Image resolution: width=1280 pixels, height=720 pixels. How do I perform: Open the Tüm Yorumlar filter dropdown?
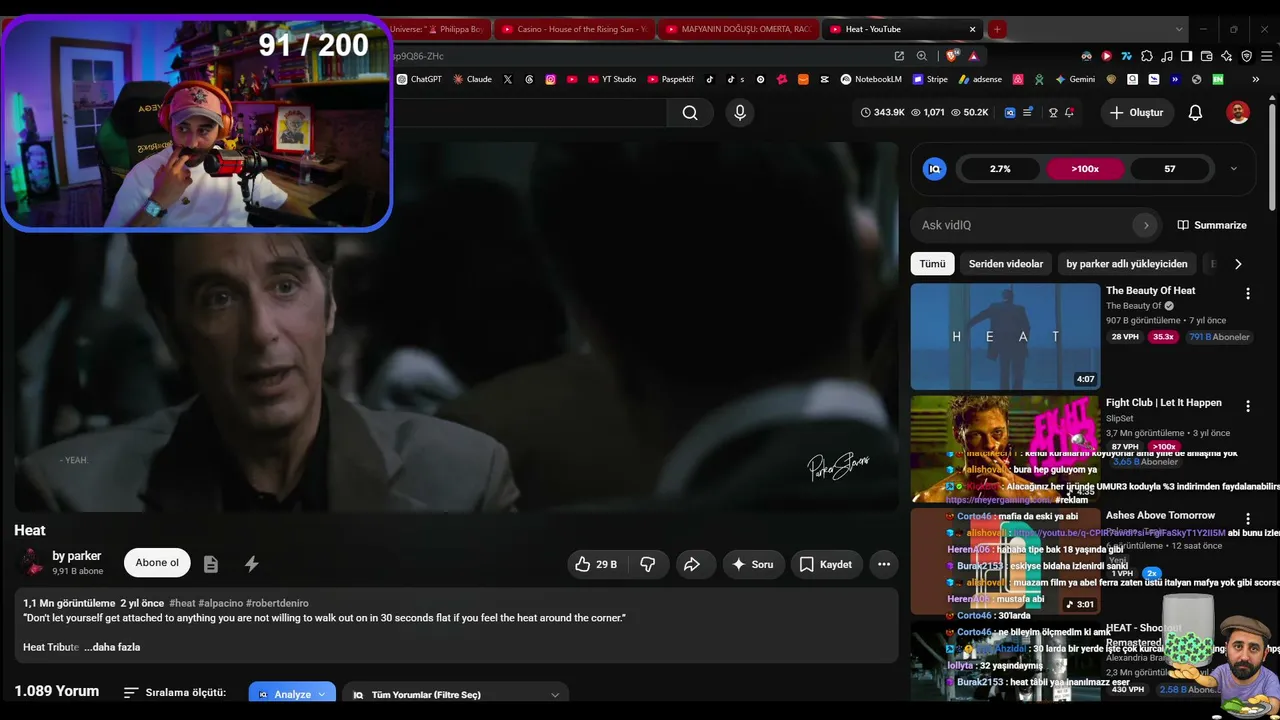tap(455, 694)
